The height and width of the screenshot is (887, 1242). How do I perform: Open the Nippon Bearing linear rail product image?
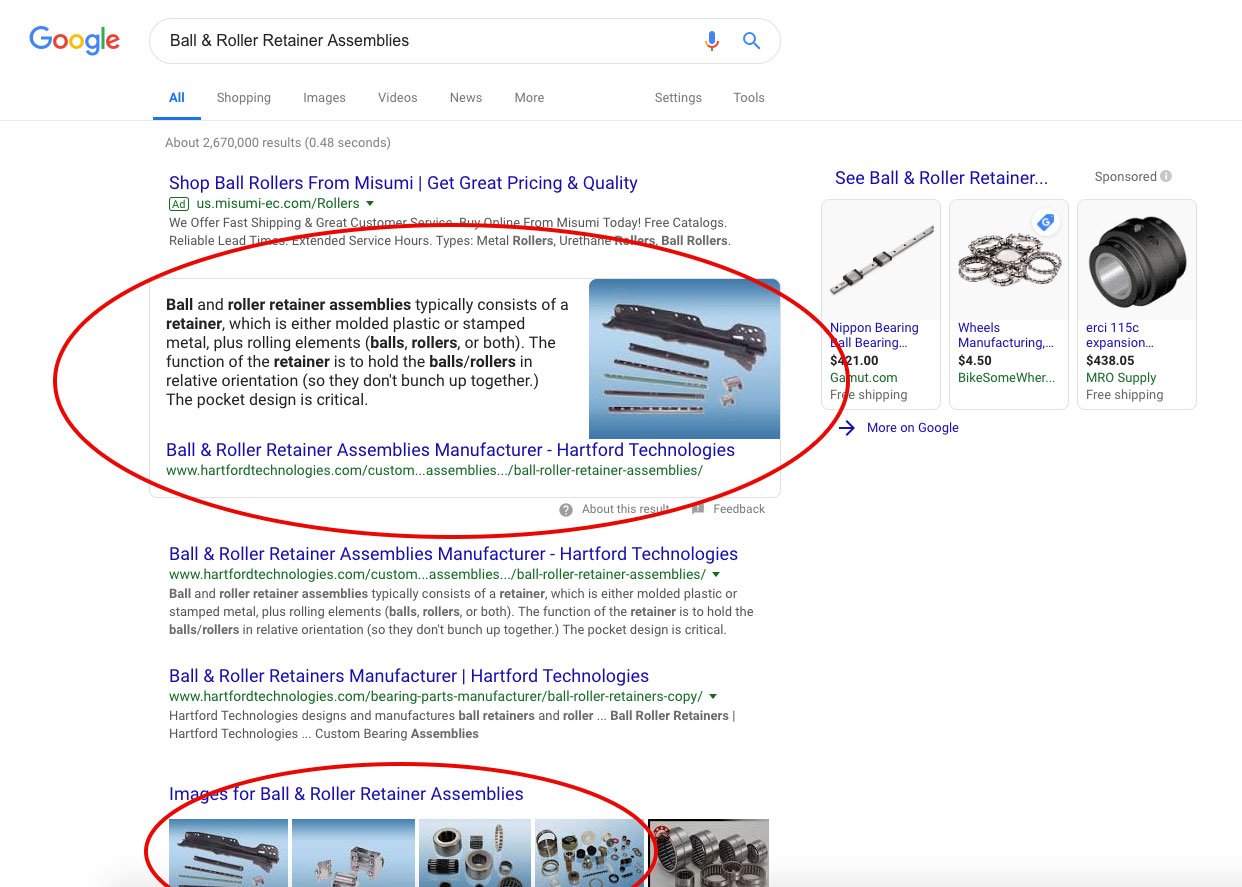(x=881, y=260)
